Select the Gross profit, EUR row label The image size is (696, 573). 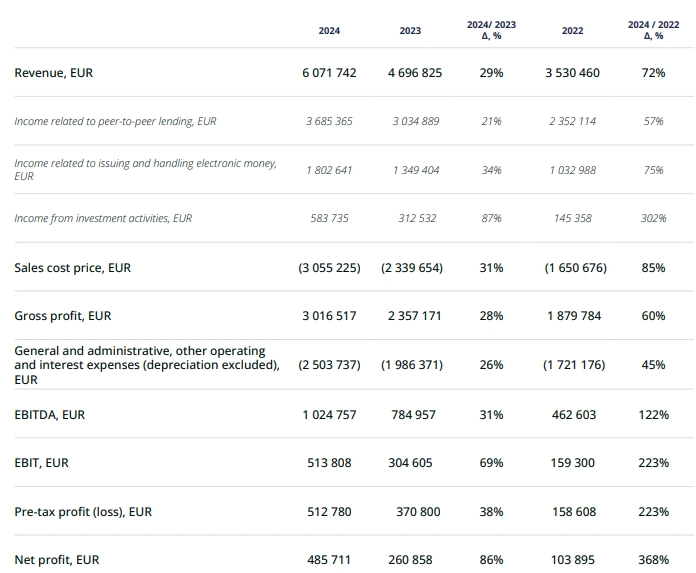click(x=63, y=316)
